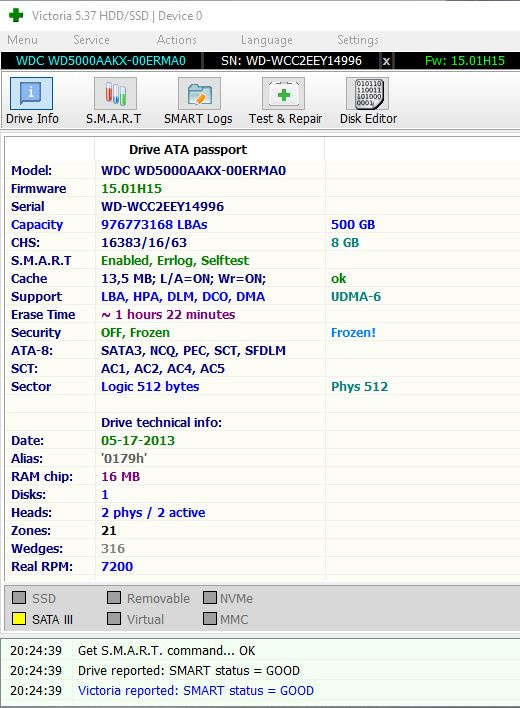
Task: Select the Security value OFF, Frozen
Action: [135, 333]
